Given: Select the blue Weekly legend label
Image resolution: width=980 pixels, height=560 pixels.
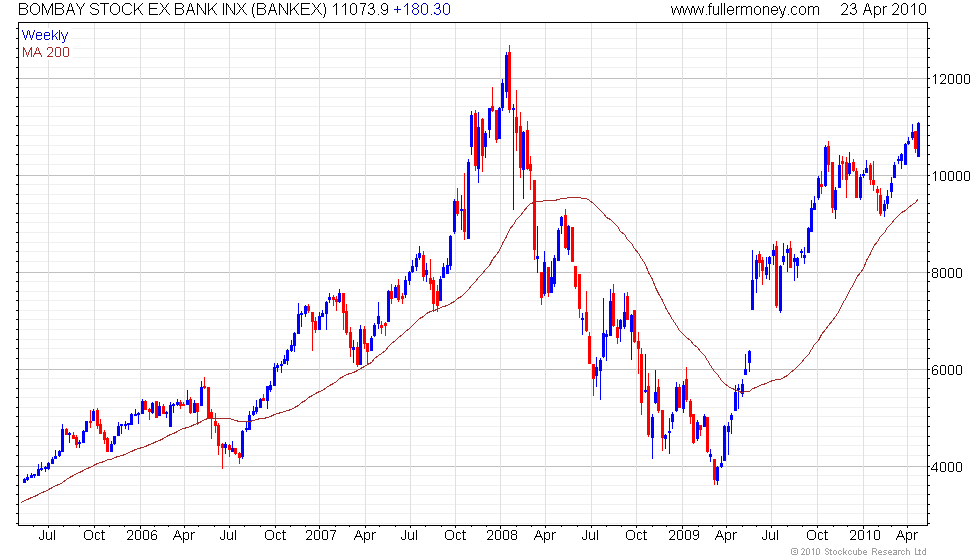Looking at the screenshot, I should 44,36.
